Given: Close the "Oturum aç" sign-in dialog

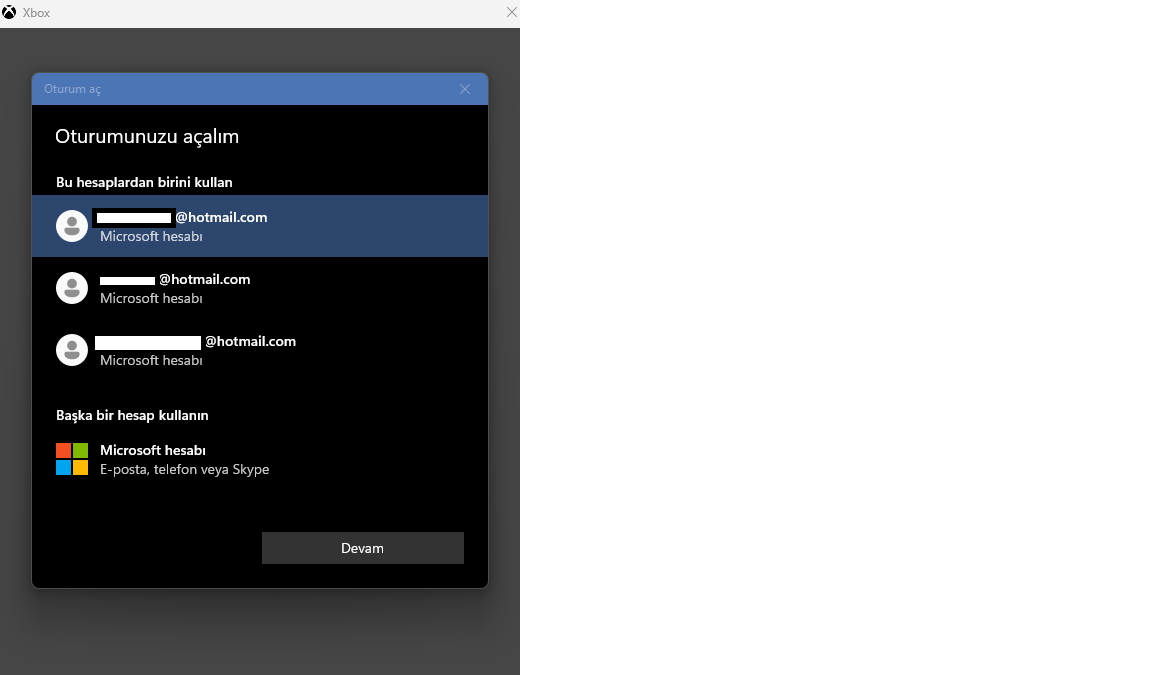Looking at the screenshot, I should coord(465,89).
